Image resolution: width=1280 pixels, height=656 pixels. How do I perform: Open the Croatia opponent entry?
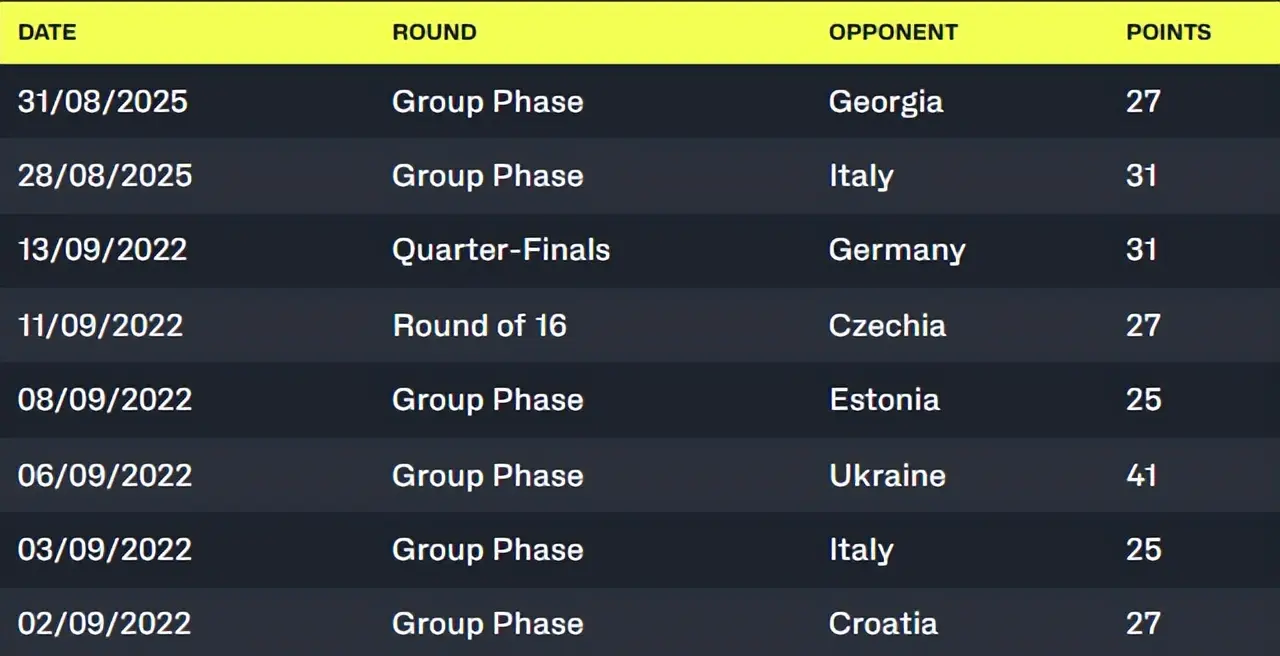pos(883,623)
